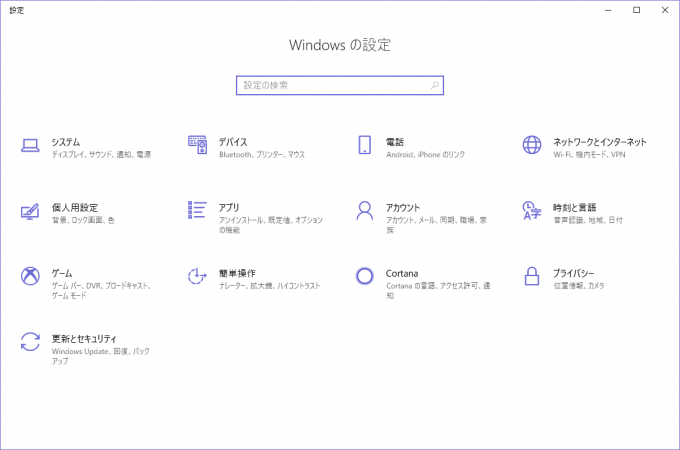Open the アプリ title link

point(229,208)
